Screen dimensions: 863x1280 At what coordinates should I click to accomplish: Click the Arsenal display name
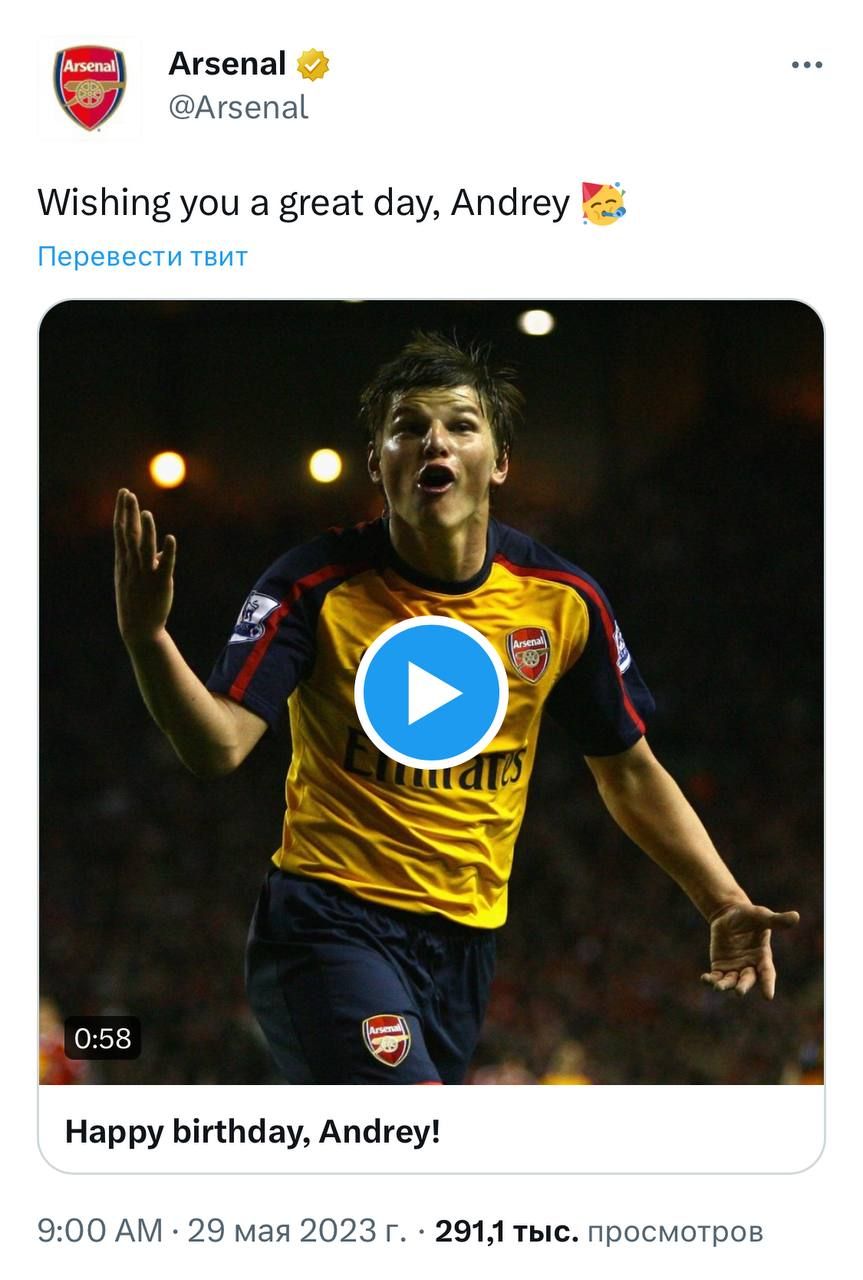pyautogui.click(x=227, y=64)
